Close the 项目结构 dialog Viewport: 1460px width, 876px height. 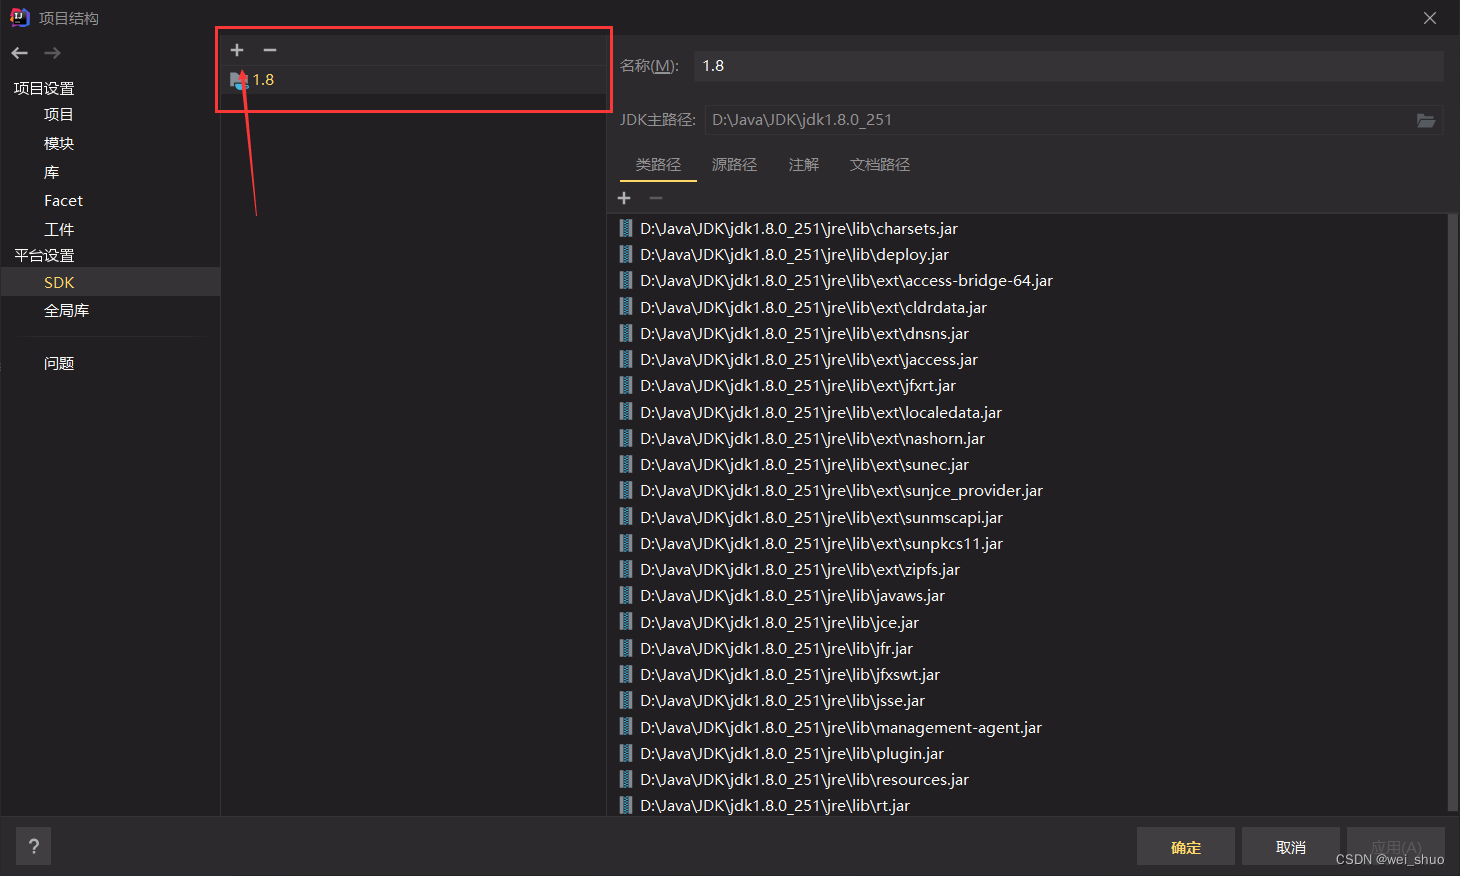[x=1430, y=18]
